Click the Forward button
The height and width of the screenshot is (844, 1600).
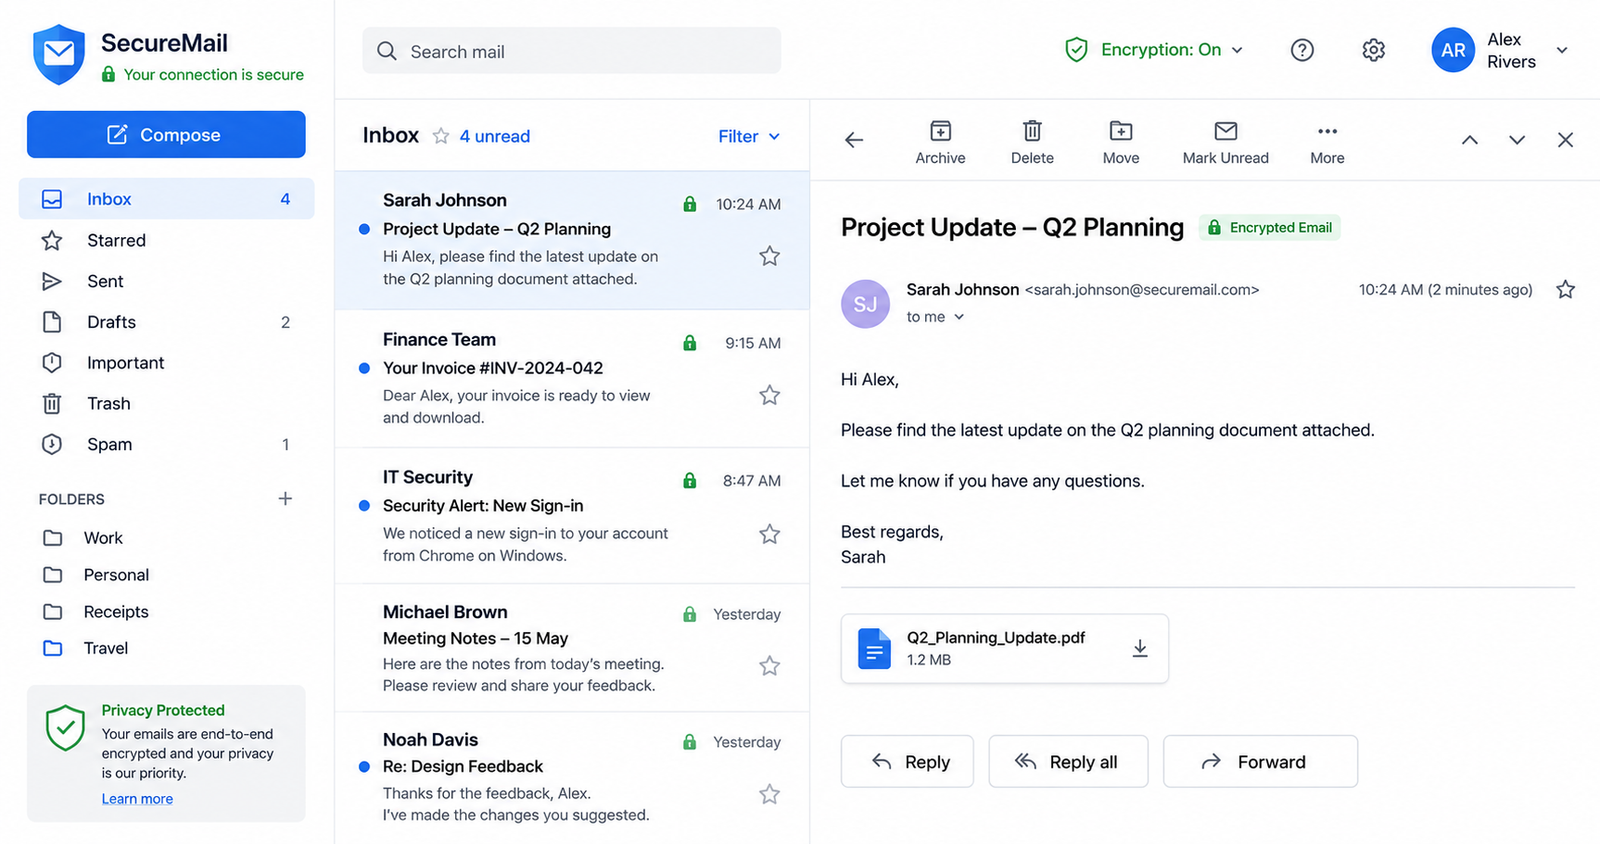click(1260, 762)
